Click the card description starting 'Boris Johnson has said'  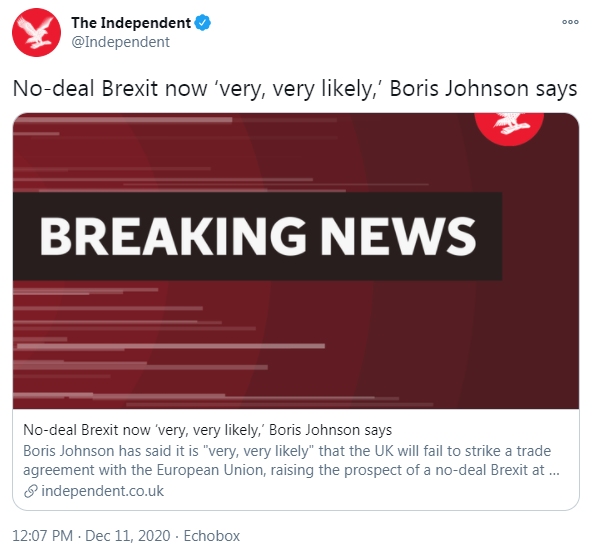291,460
